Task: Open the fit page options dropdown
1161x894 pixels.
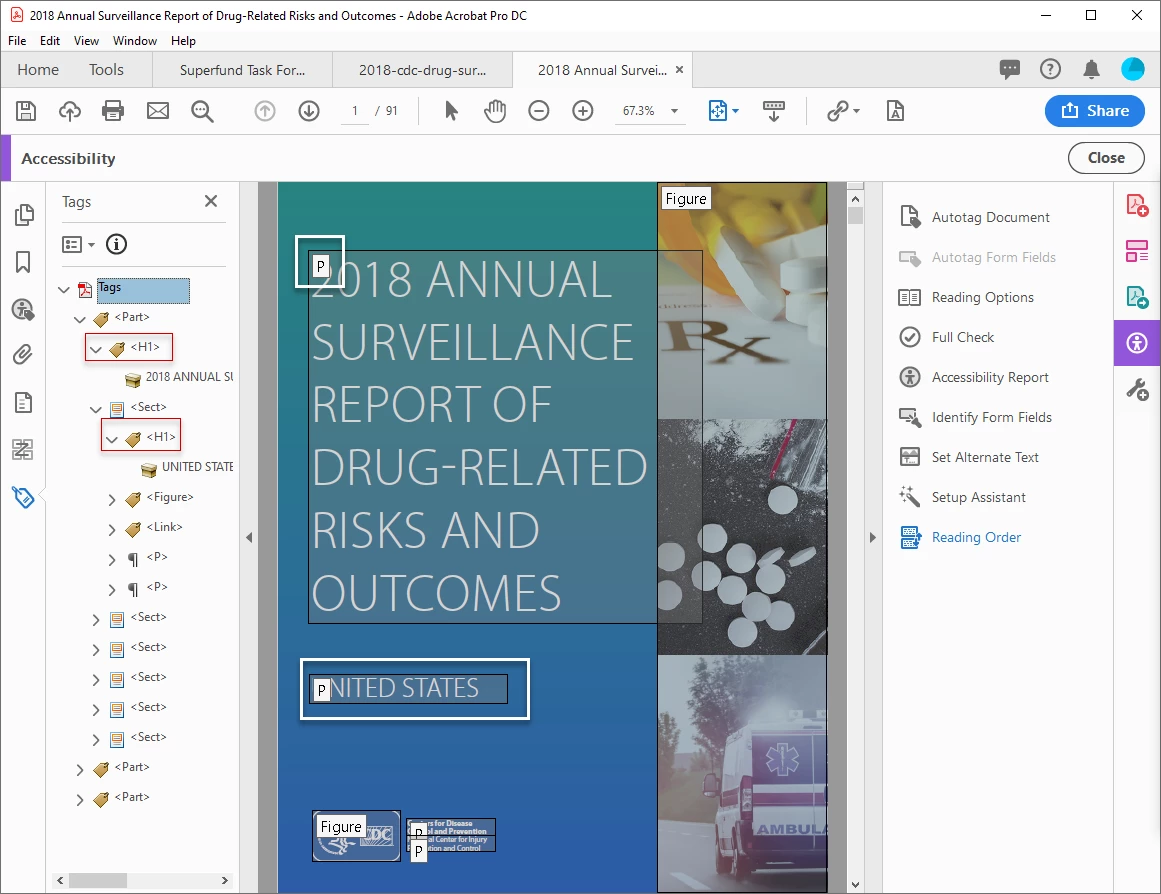Action: (735, 111)
